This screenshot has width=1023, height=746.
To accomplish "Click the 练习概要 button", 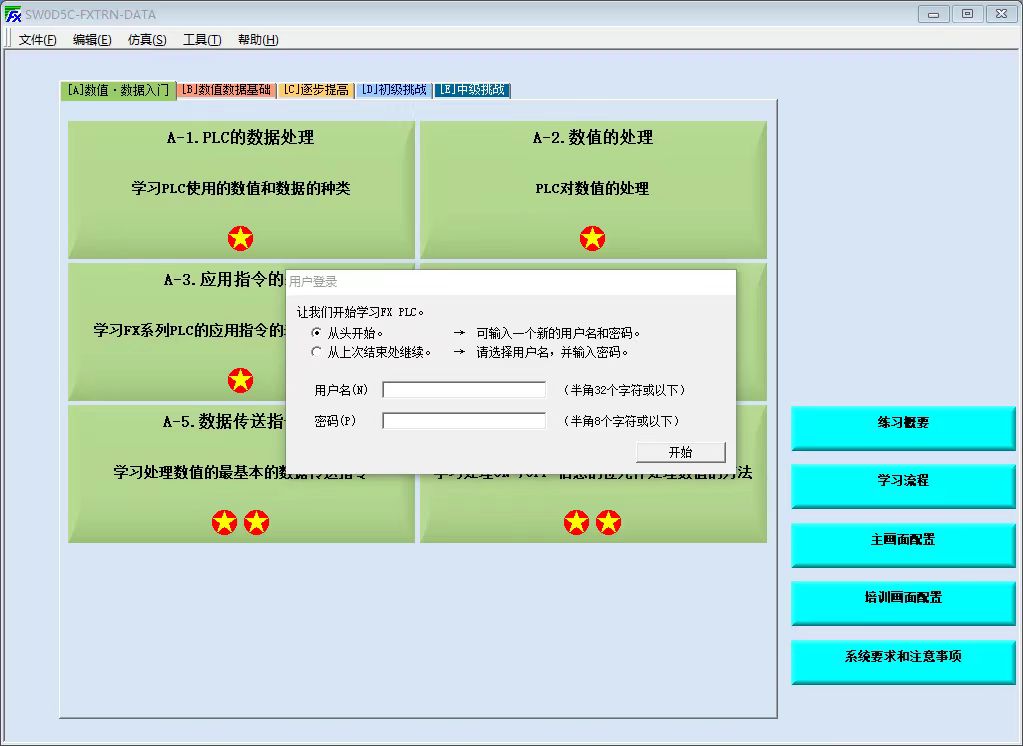I will (903, 424).
